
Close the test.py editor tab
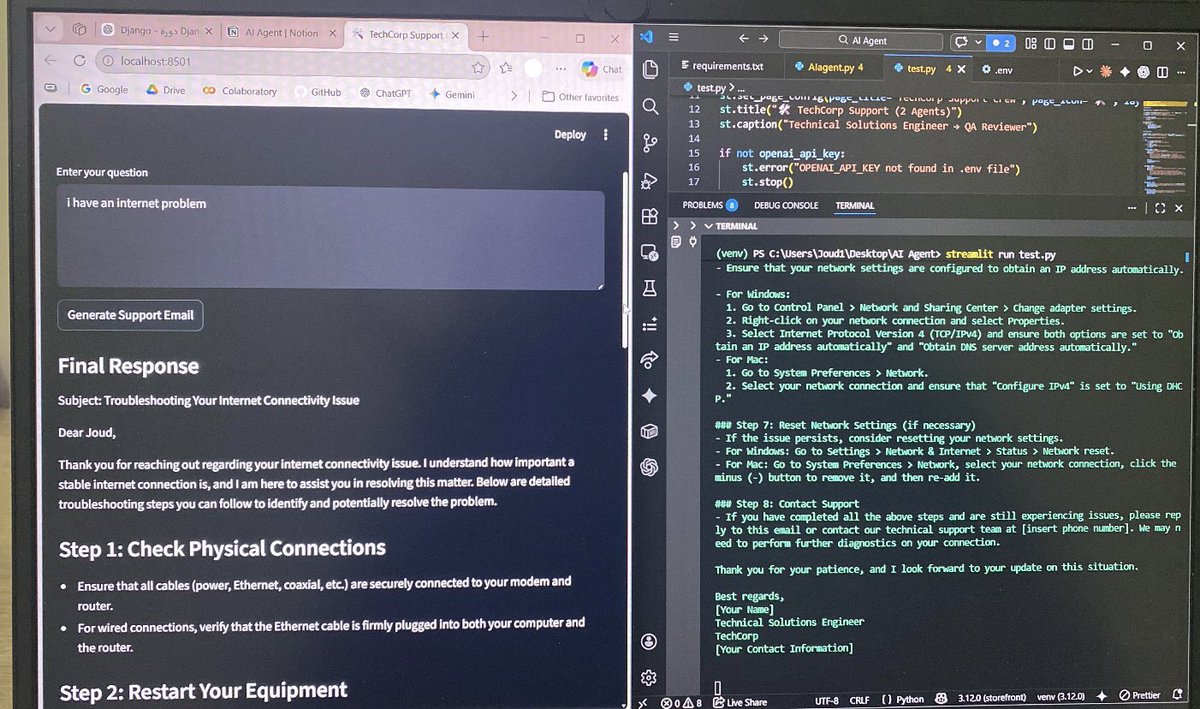(x=962, y=69)
